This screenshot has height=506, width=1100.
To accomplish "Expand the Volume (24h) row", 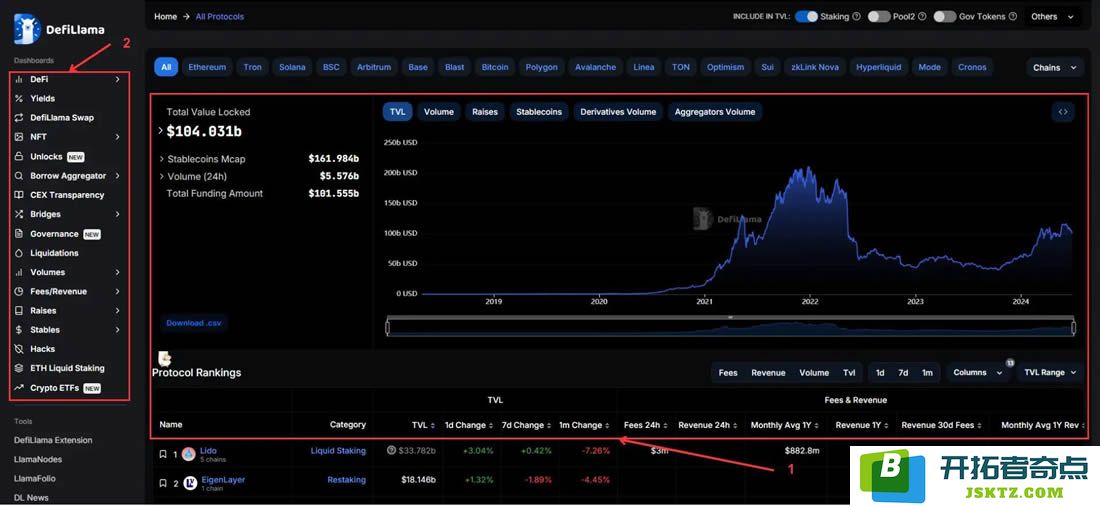I will tap(161, 177).
